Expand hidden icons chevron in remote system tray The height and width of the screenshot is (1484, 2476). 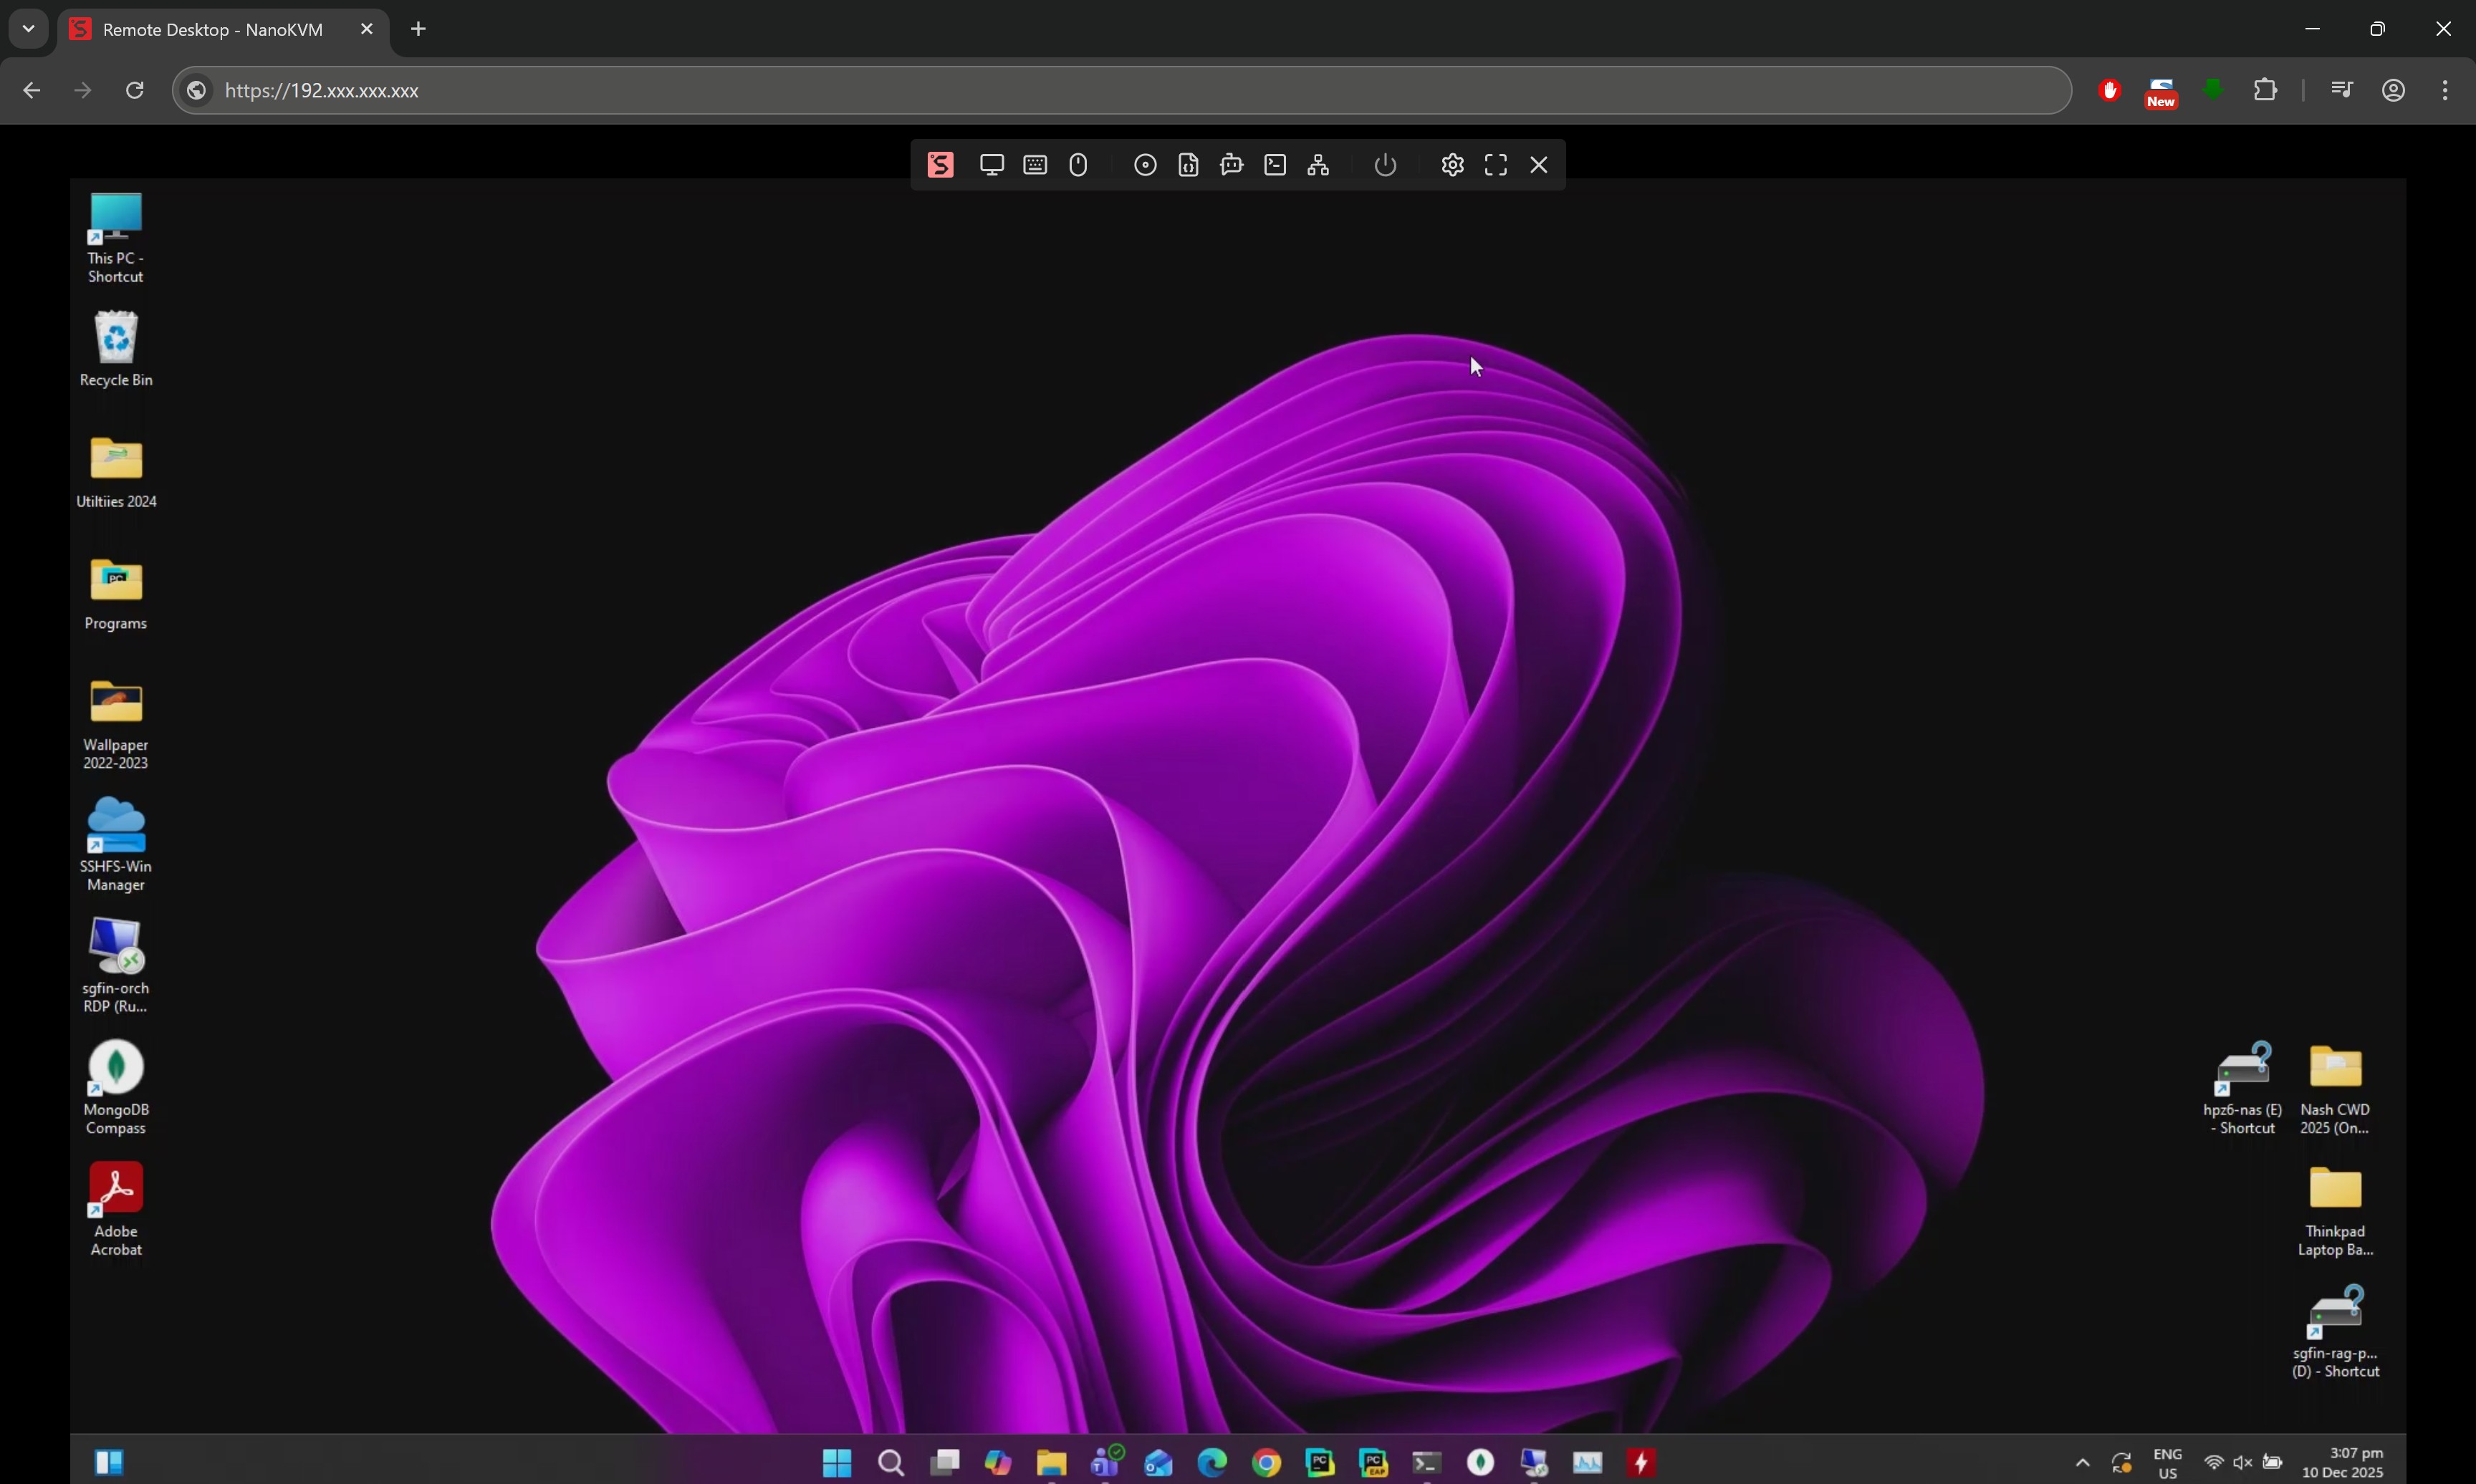(x=2082, y=1463)
